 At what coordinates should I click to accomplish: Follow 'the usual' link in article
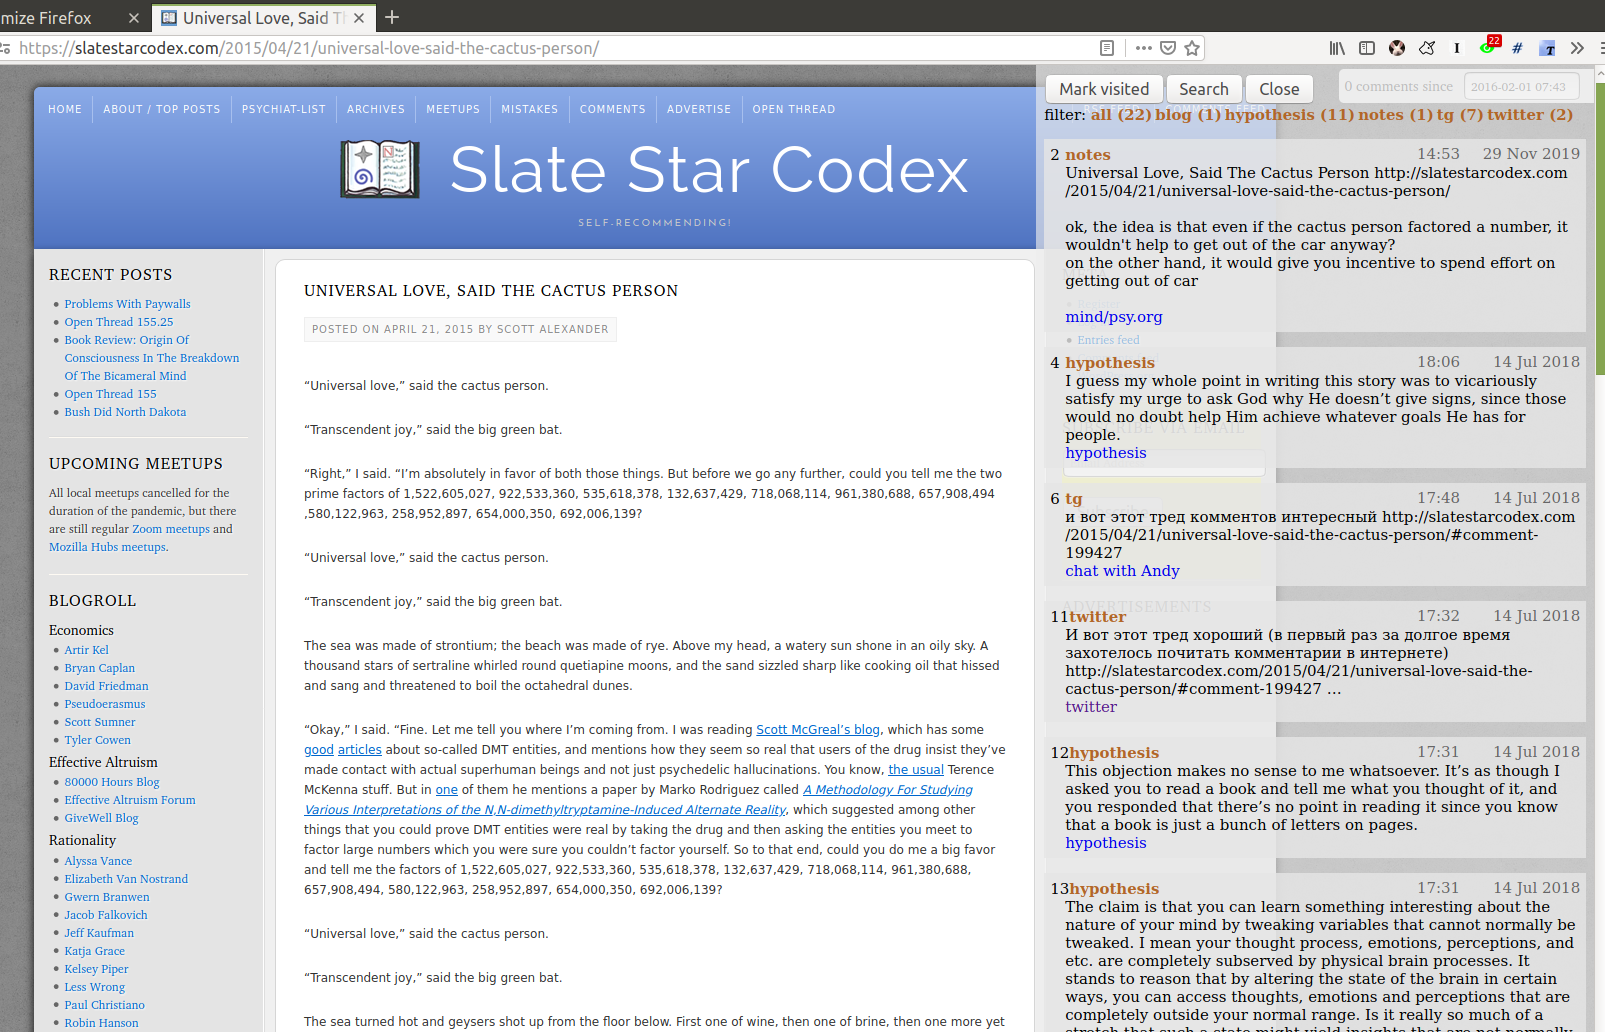(916, 770)
